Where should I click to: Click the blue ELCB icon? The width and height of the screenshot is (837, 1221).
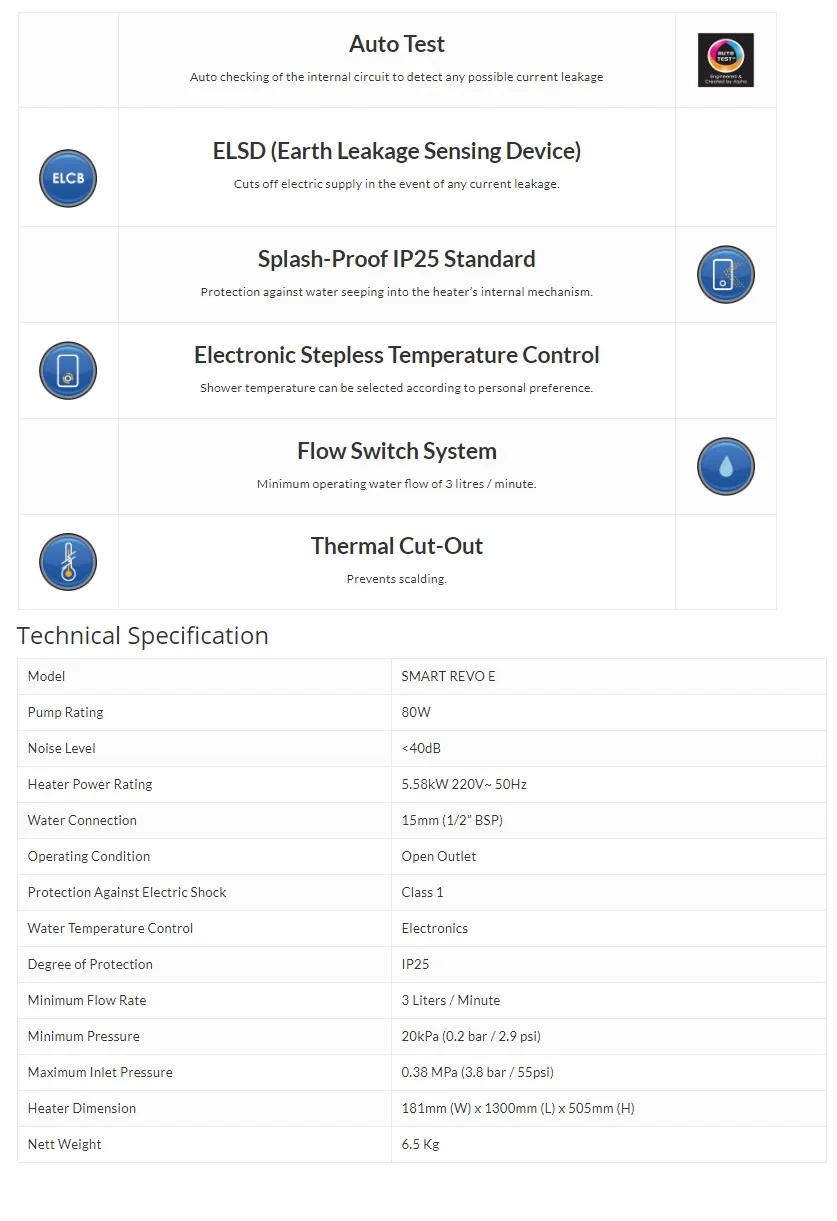(x=68, y=178)
